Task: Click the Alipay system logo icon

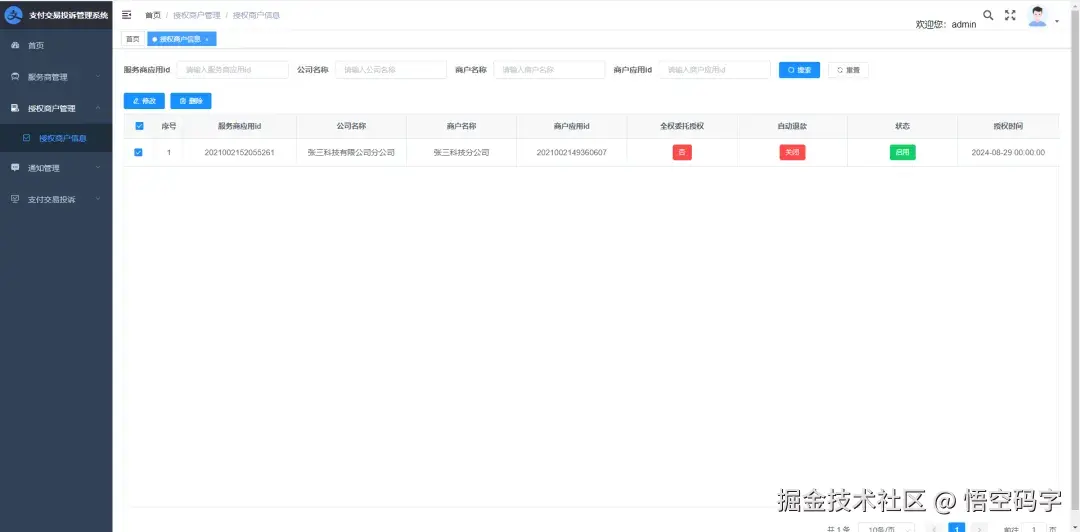Action: [x=14, y=14]
